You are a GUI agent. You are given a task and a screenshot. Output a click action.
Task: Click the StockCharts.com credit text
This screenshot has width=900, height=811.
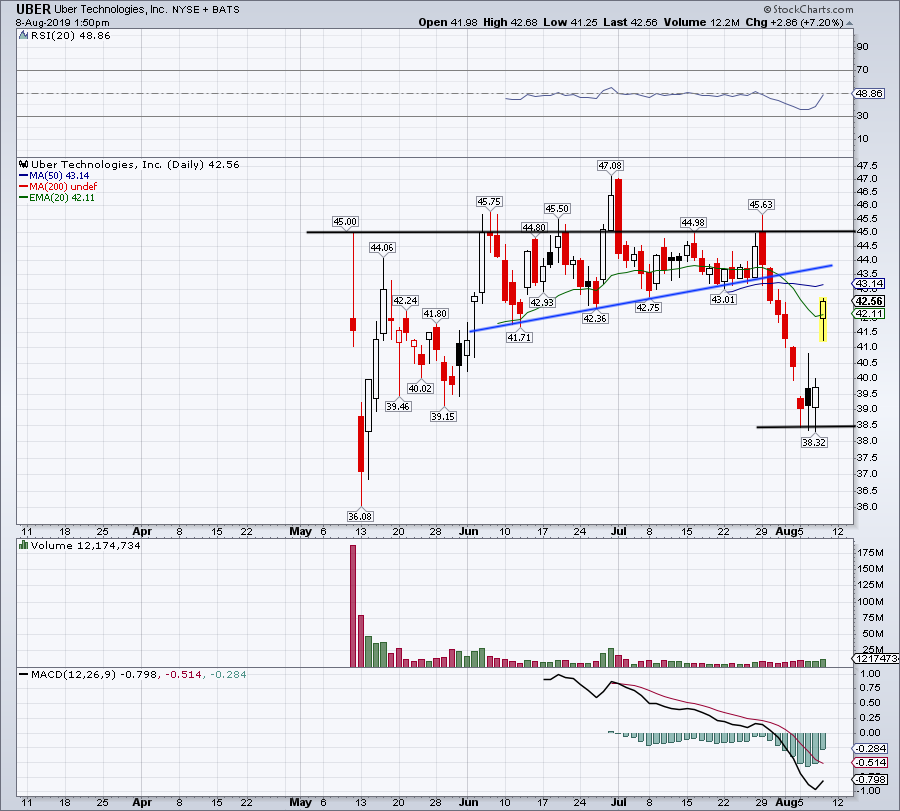click(808, 9)
